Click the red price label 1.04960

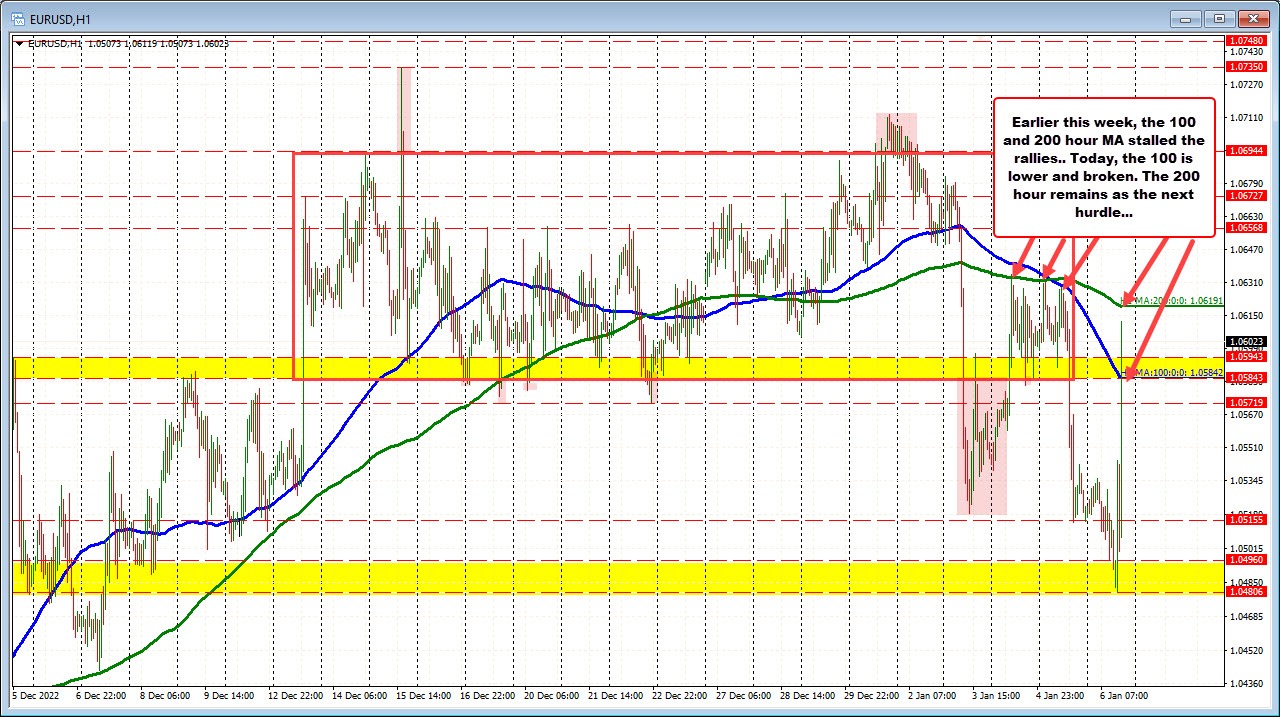1246,560
